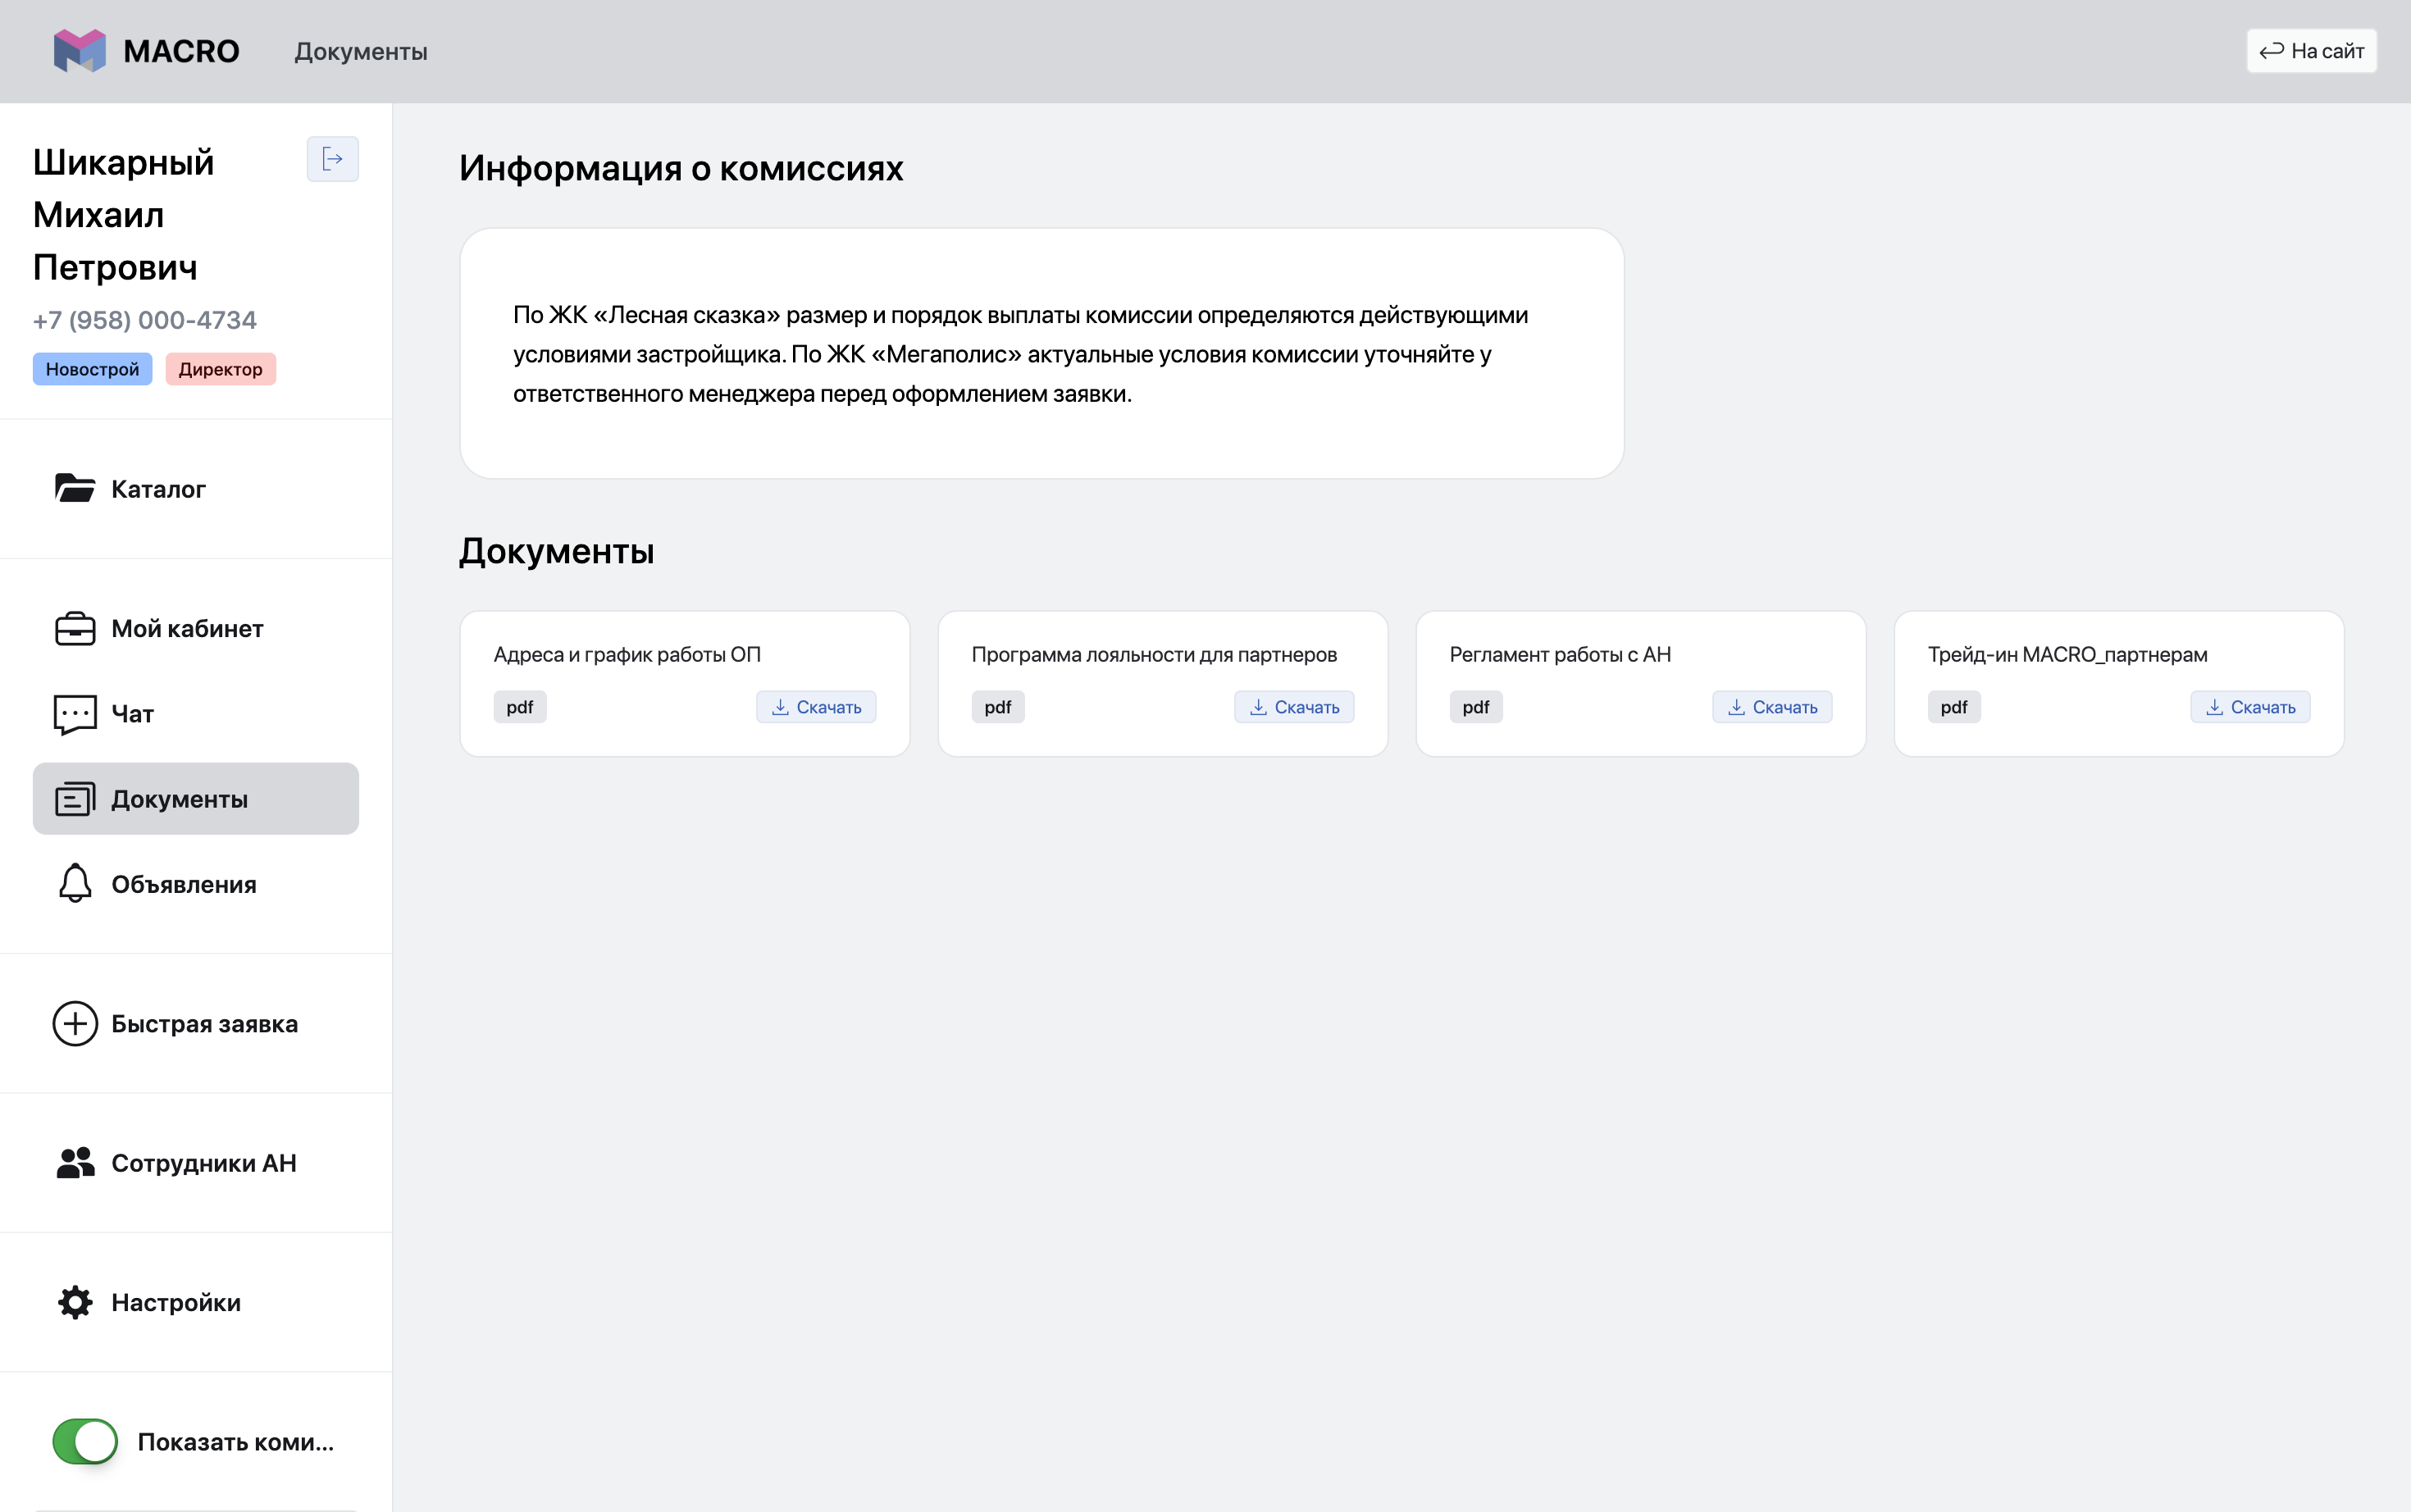Click the Каталог folder icon
This screenshot has height=1512, width=2411.
[x=75, y=489]
